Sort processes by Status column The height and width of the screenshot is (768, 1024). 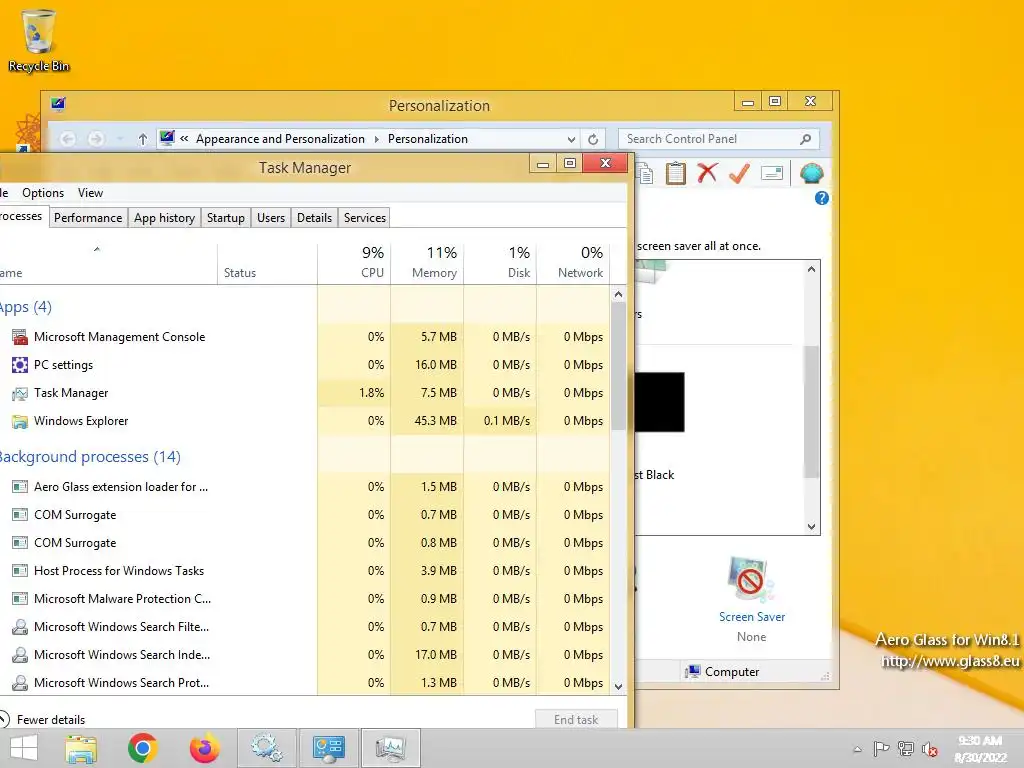tap(267, 263)
